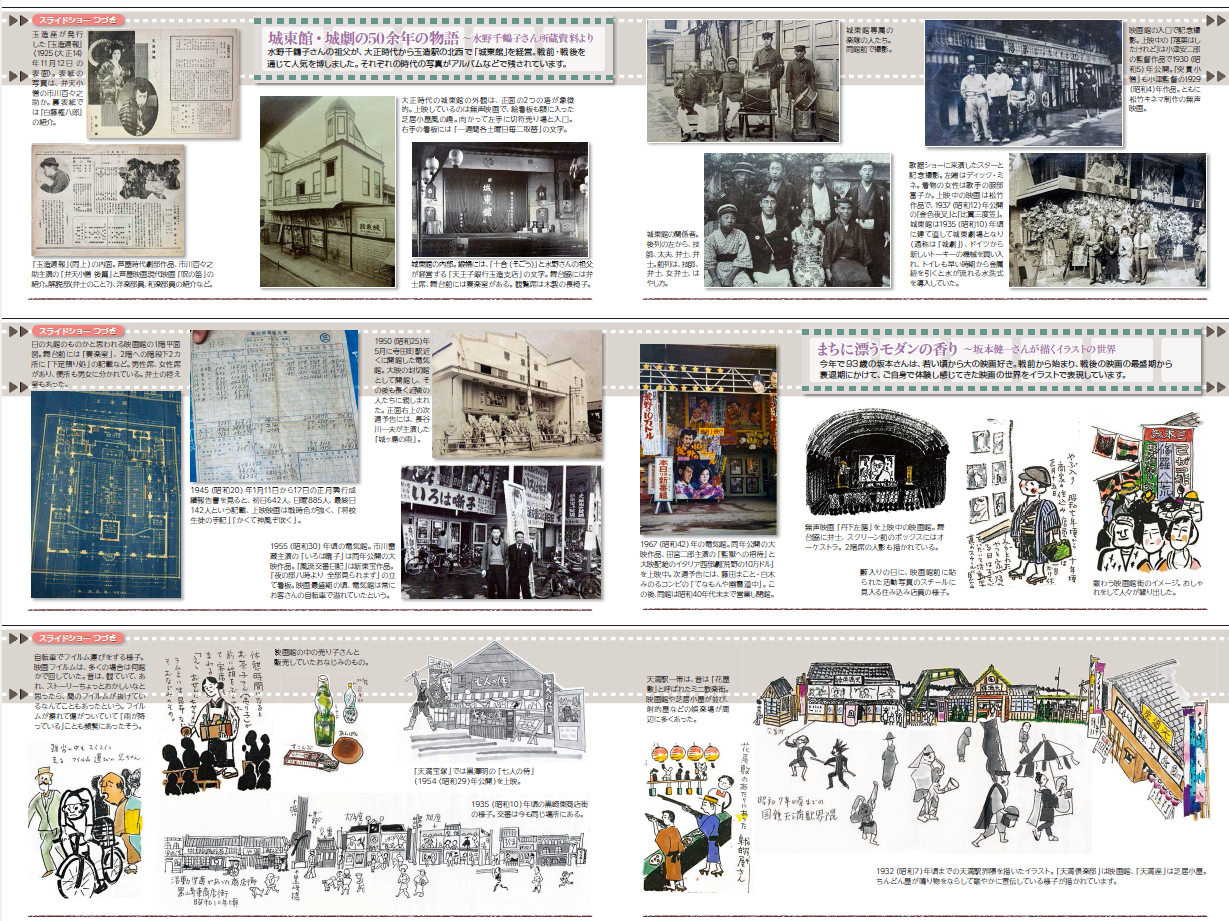Image resolution: width=1229 pixels, height=921 pixels.
Task: Click the スライドショー つづき label above the blueprint caption
Action: [x=77, y=330]
